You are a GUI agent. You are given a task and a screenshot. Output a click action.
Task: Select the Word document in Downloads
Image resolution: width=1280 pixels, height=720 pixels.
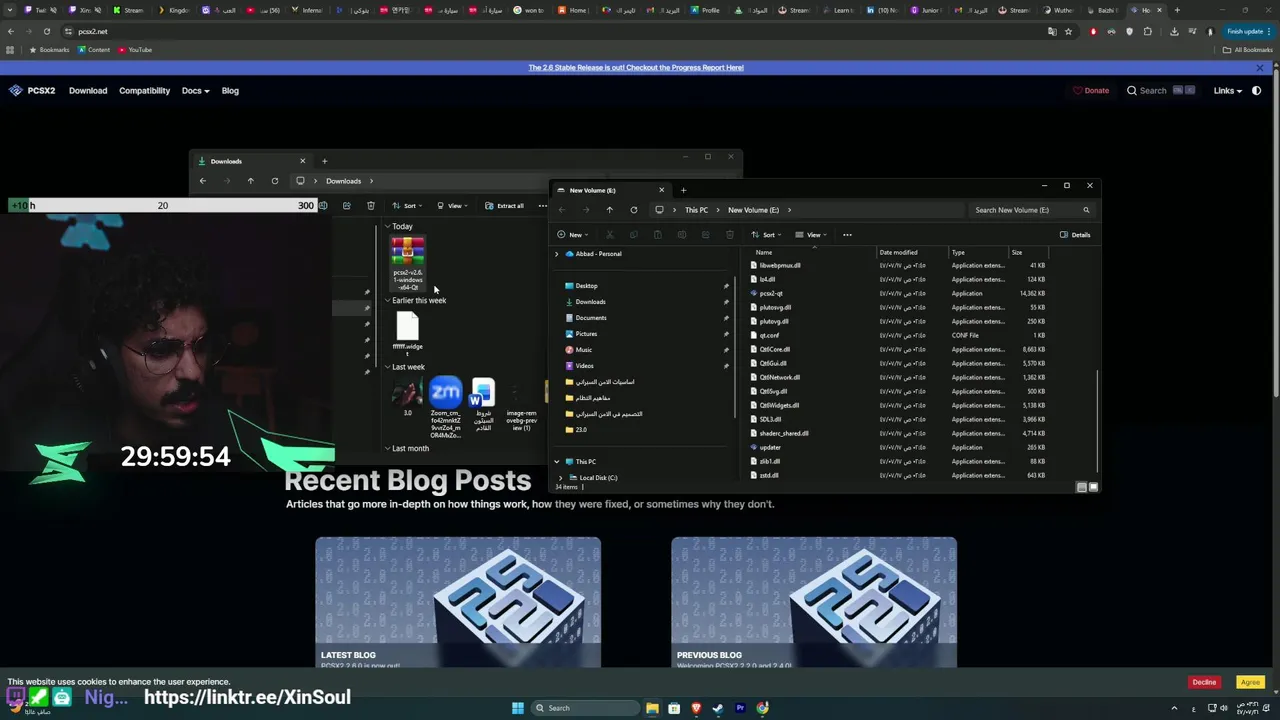pos(483,404)
